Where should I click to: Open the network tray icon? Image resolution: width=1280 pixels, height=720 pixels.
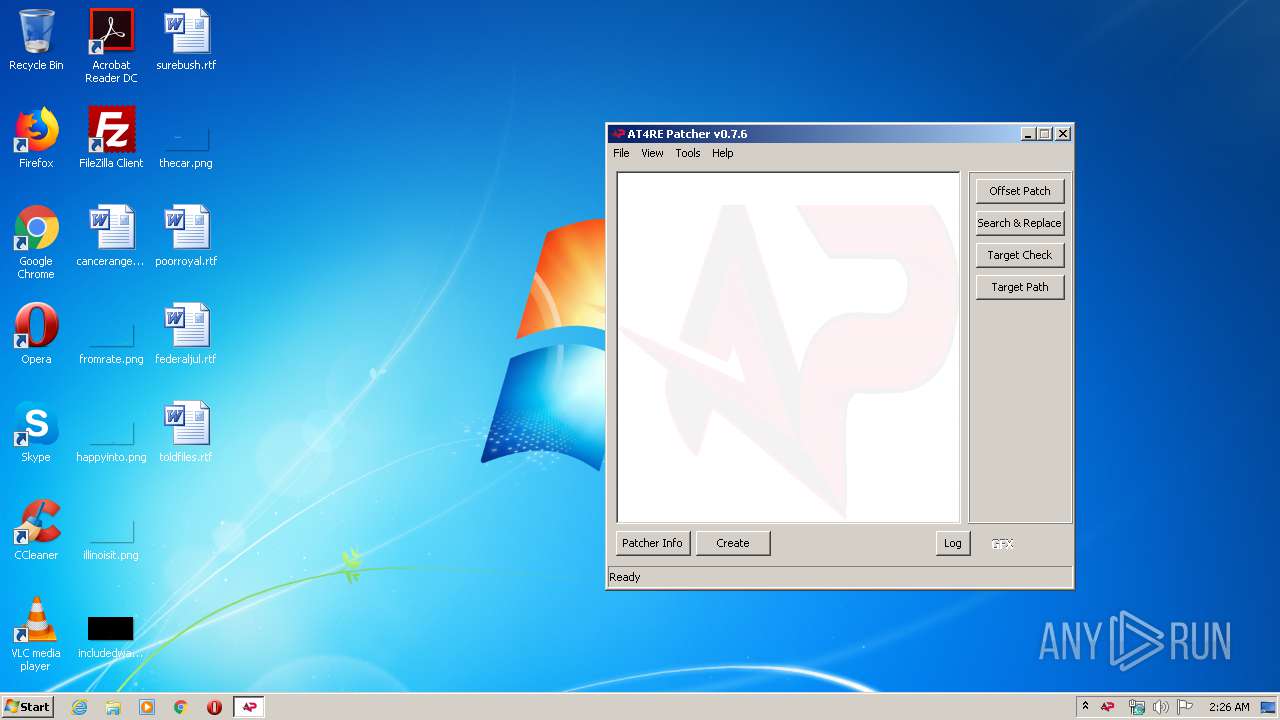[x=1136, y=707]
